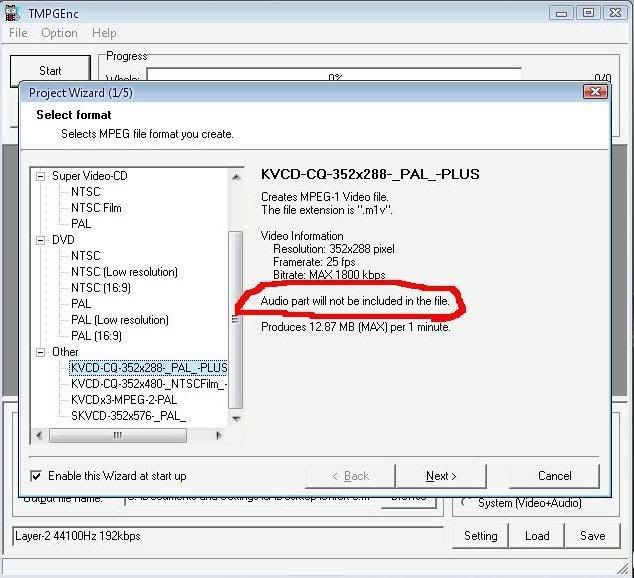This screenshot has height=578, width=634.
Task: Select SKVCD-352x576-_PAL_ template
Action: point(128,416)
